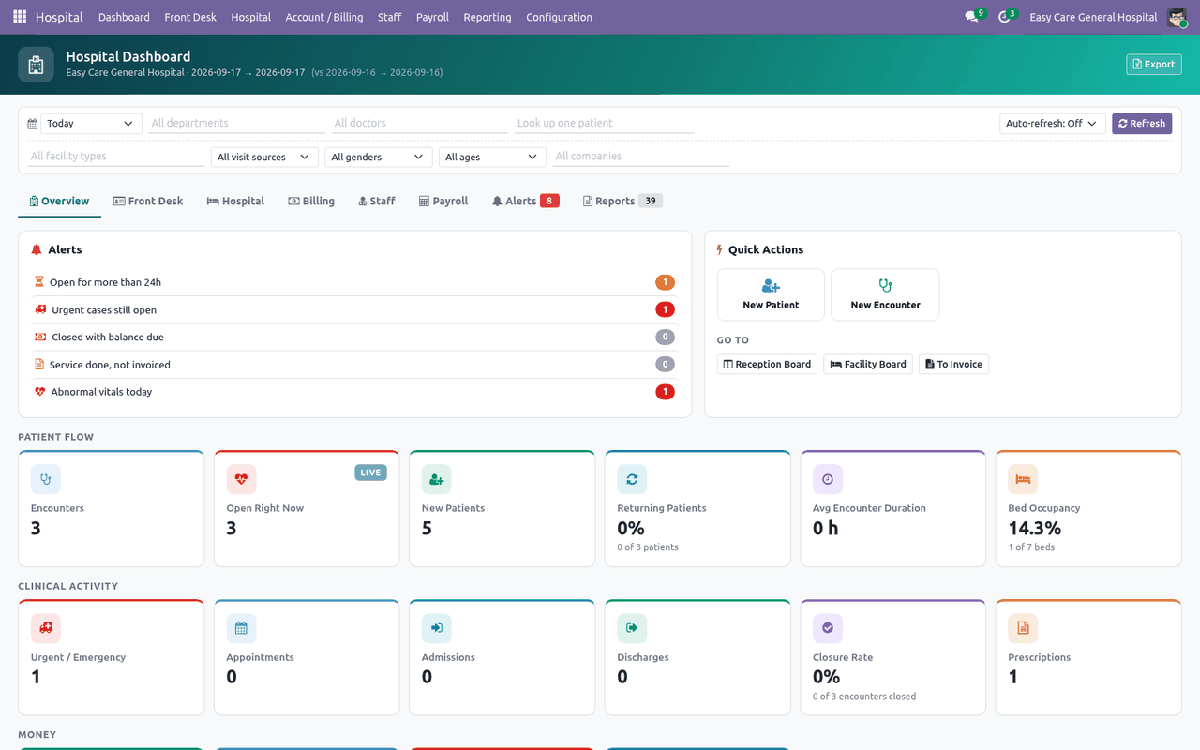Click the heartbeat icon beside Abnormal vitals today
The image size is (1200, 750).
pos(41,392)
